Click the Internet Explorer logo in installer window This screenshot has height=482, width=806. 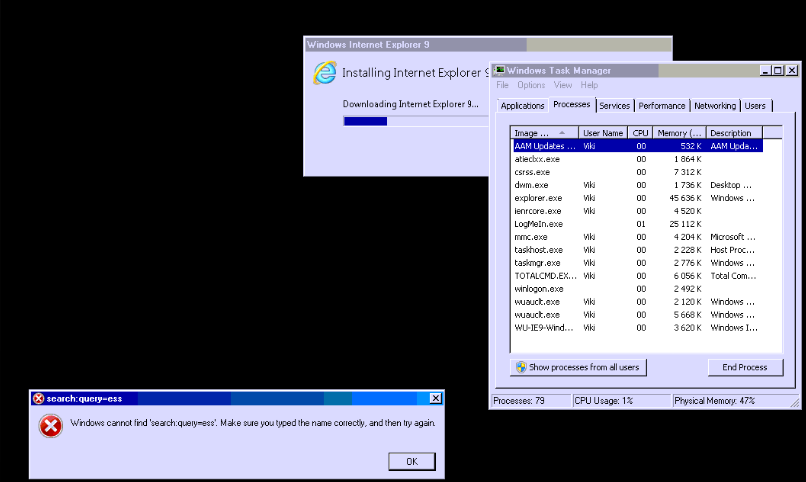pyautogui.click(x=325, y=73)
